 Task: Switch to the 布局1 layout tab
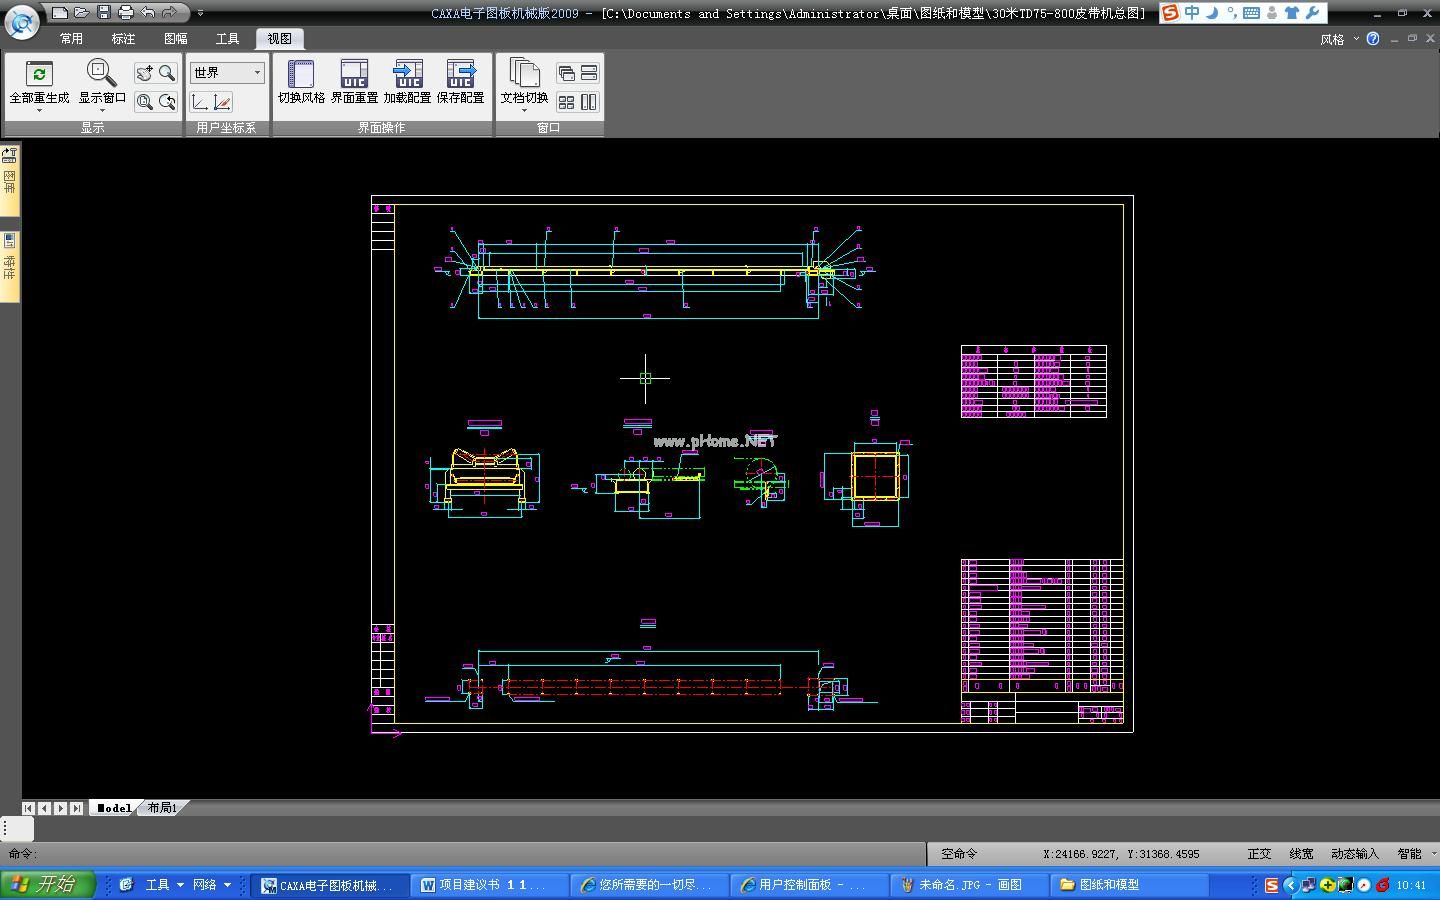pos(162,808)
